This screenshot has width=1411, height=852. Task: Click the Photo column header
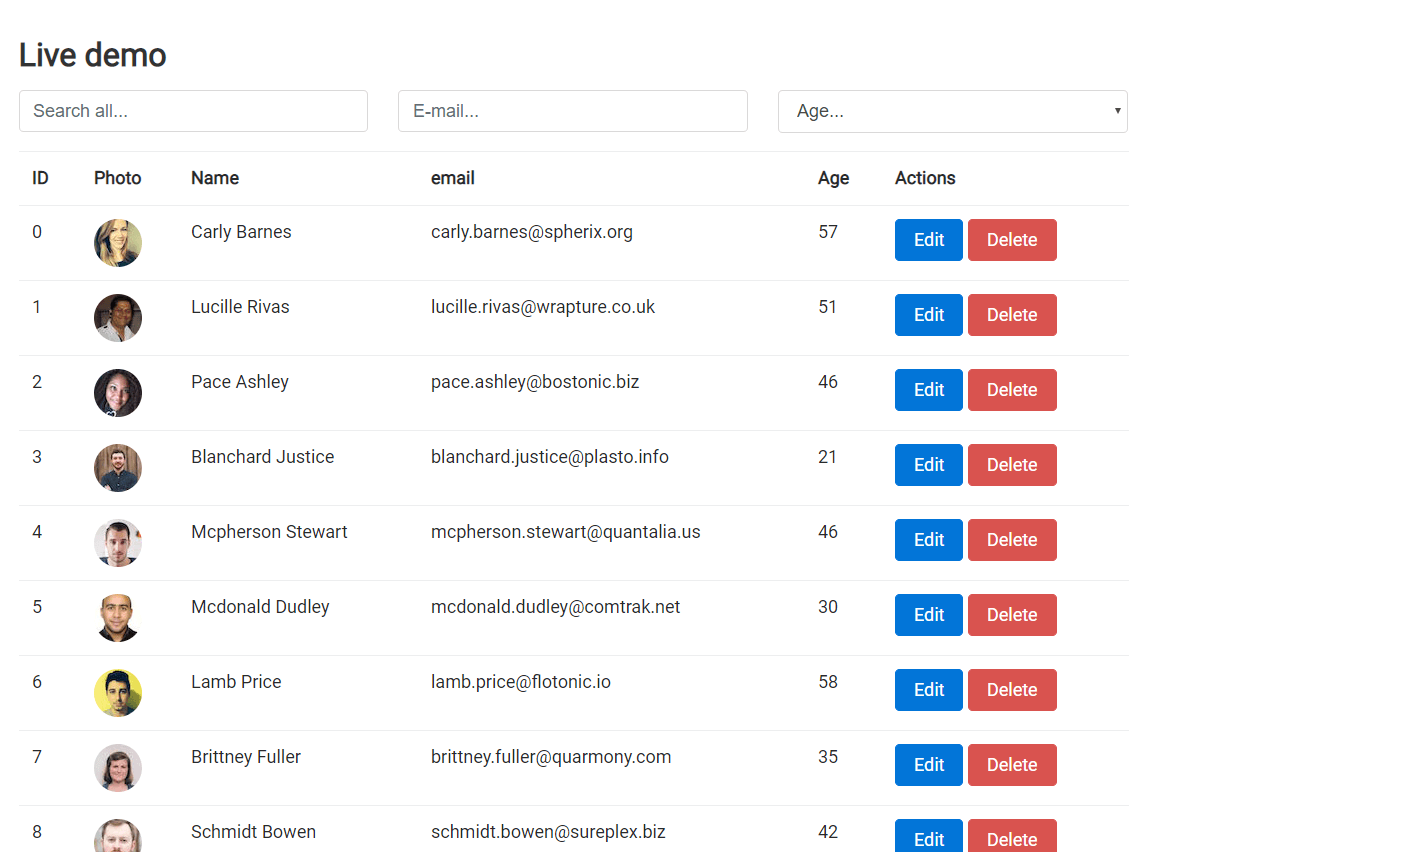point(118,178)
